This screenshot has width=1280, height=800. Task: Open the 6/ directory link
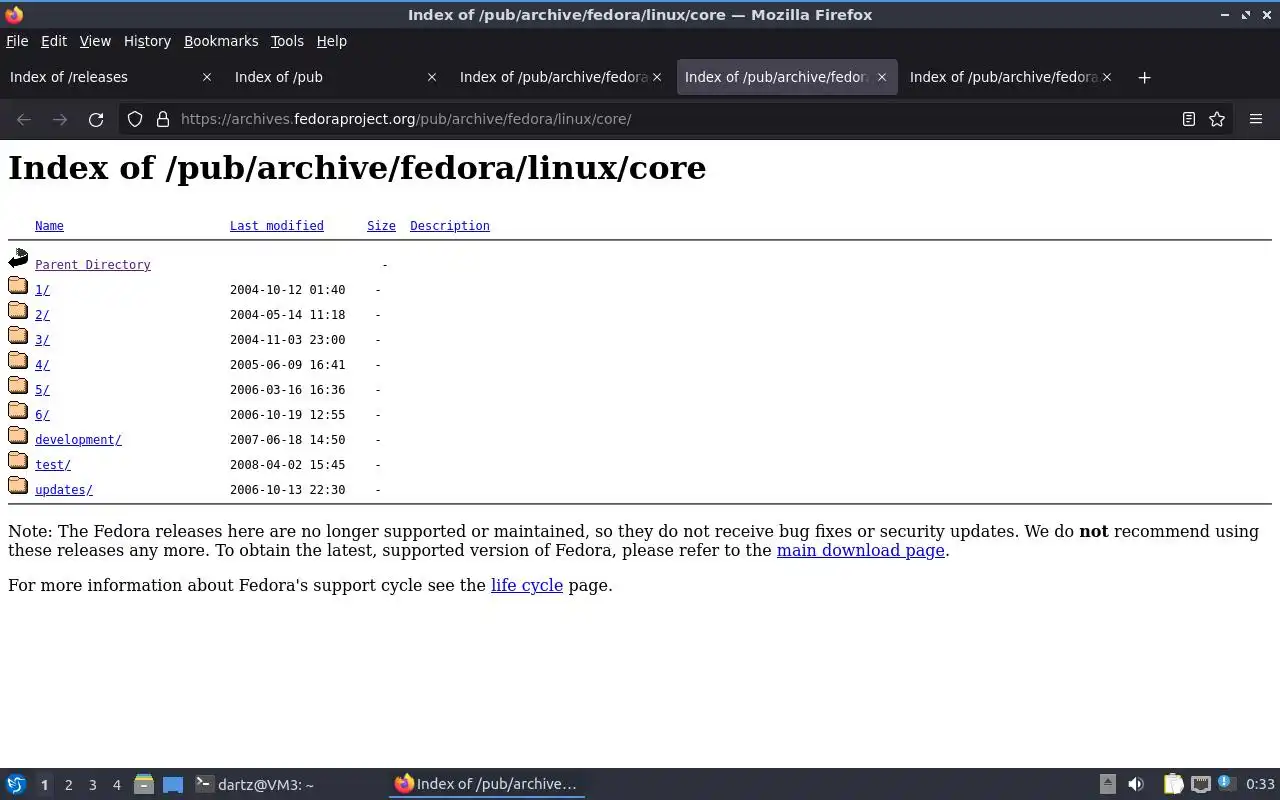click(x=42, y=415)
